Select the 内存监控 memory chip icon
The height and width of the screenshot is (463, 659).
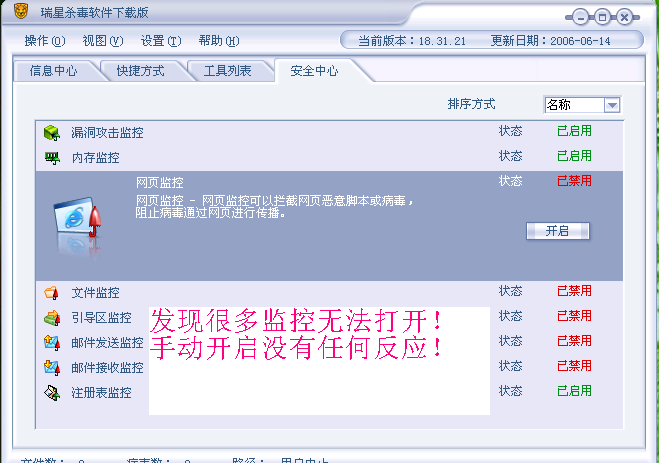(x=52, y=158)
